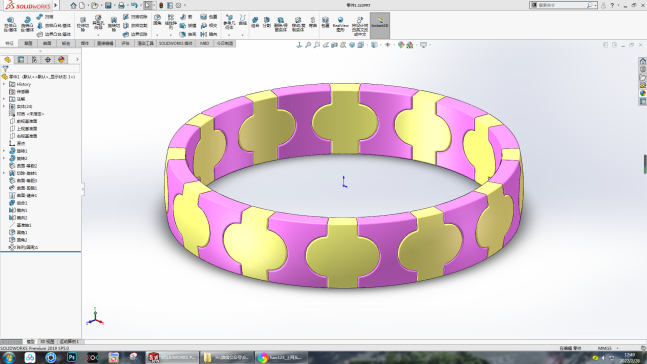Click the search commands input box
Viewport: 647px width, 364px height.
click(562, 5)
